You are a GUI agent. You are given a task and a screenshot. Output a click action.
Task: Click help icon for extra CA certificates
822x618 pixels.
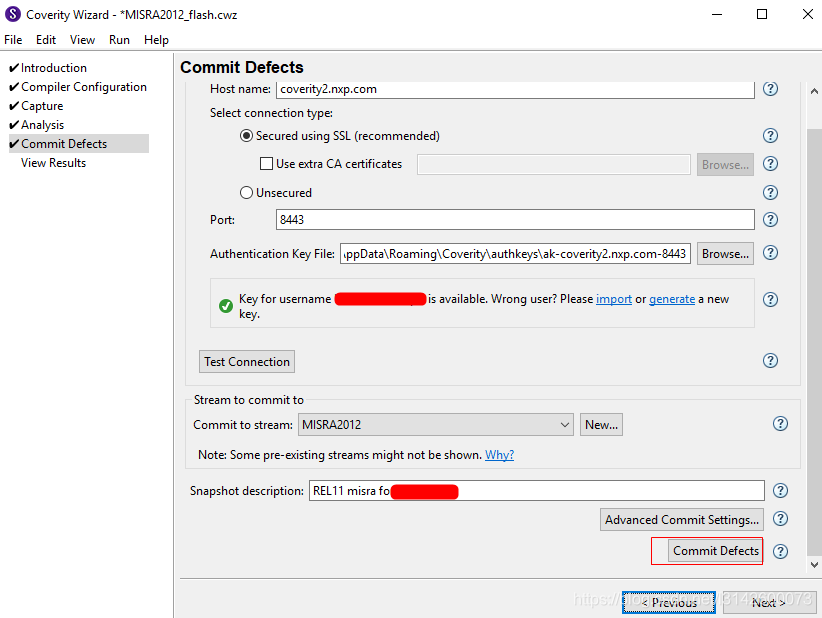(770, 164)
